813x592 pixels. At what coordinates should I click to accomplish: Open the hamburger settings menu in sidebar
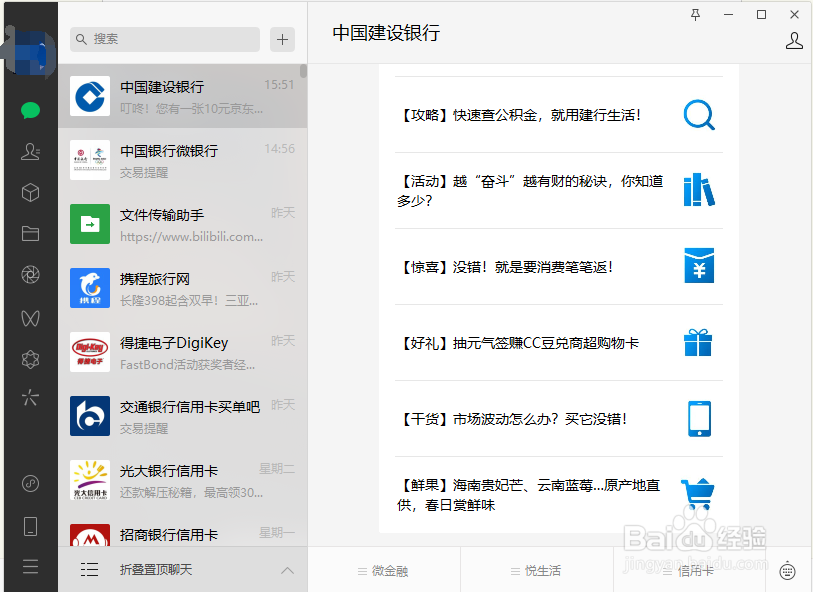click(x=30, y=566)
